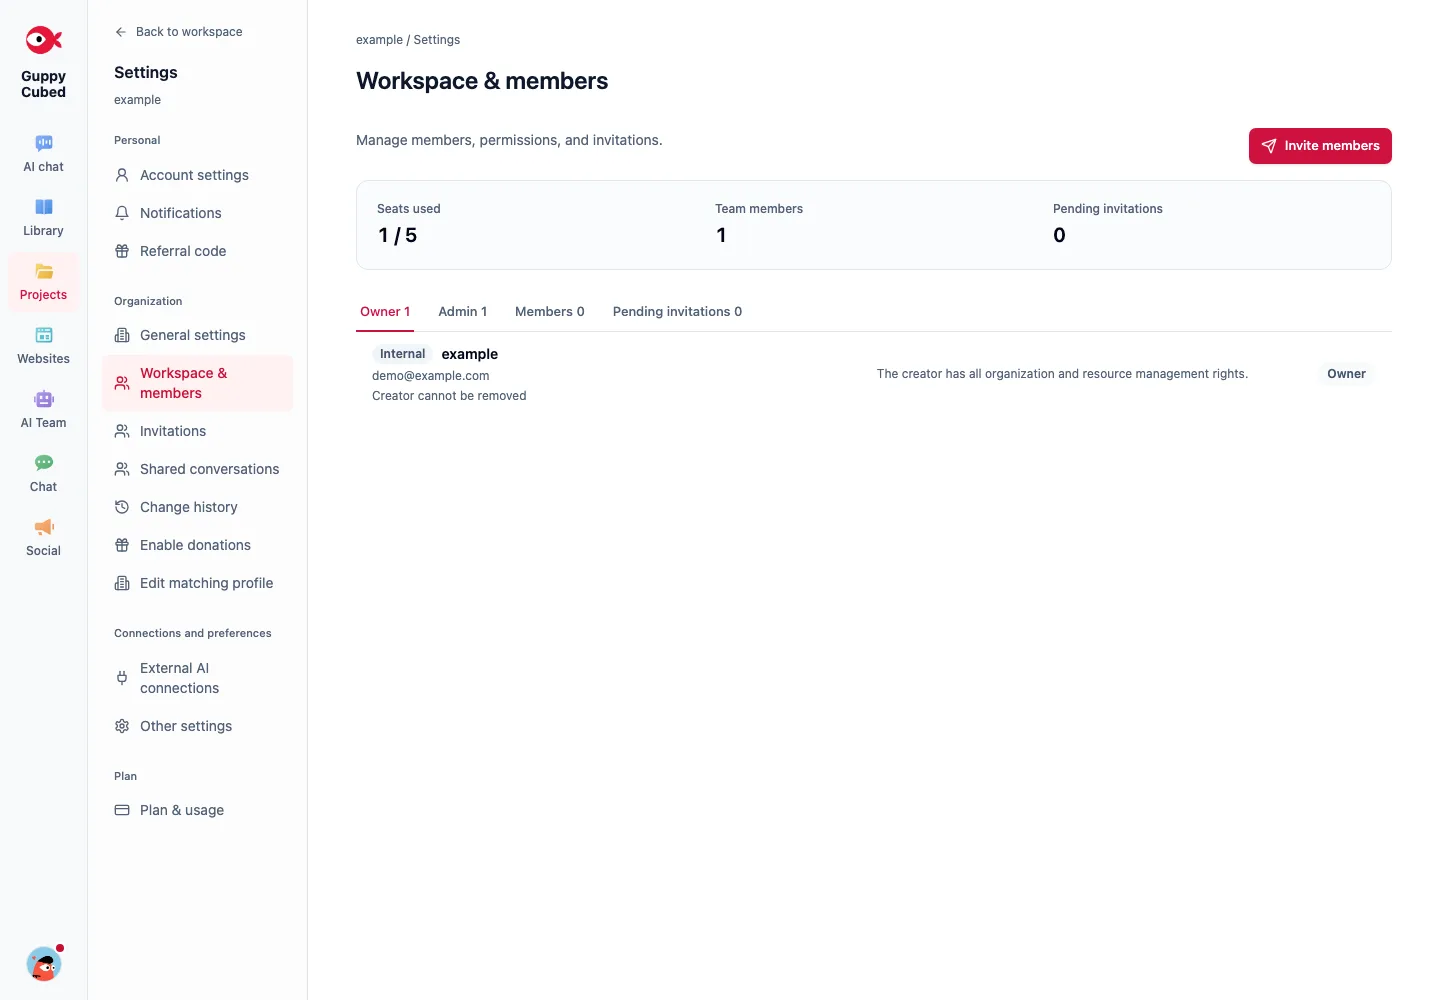The image size is (1440, 1000).
Task: Switch to the Owner 1 tab
Action: (x=385, y=312)
